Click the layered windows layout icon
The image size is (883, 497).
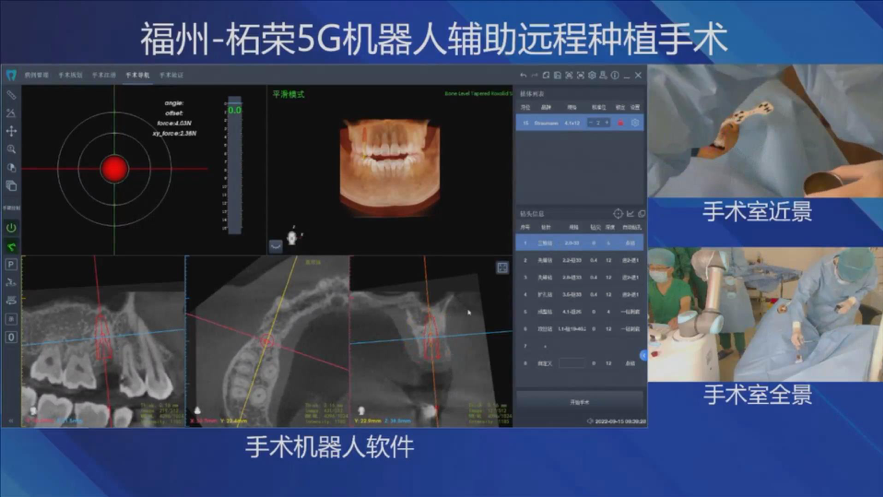pyautogui.click(x=11, y=186)
